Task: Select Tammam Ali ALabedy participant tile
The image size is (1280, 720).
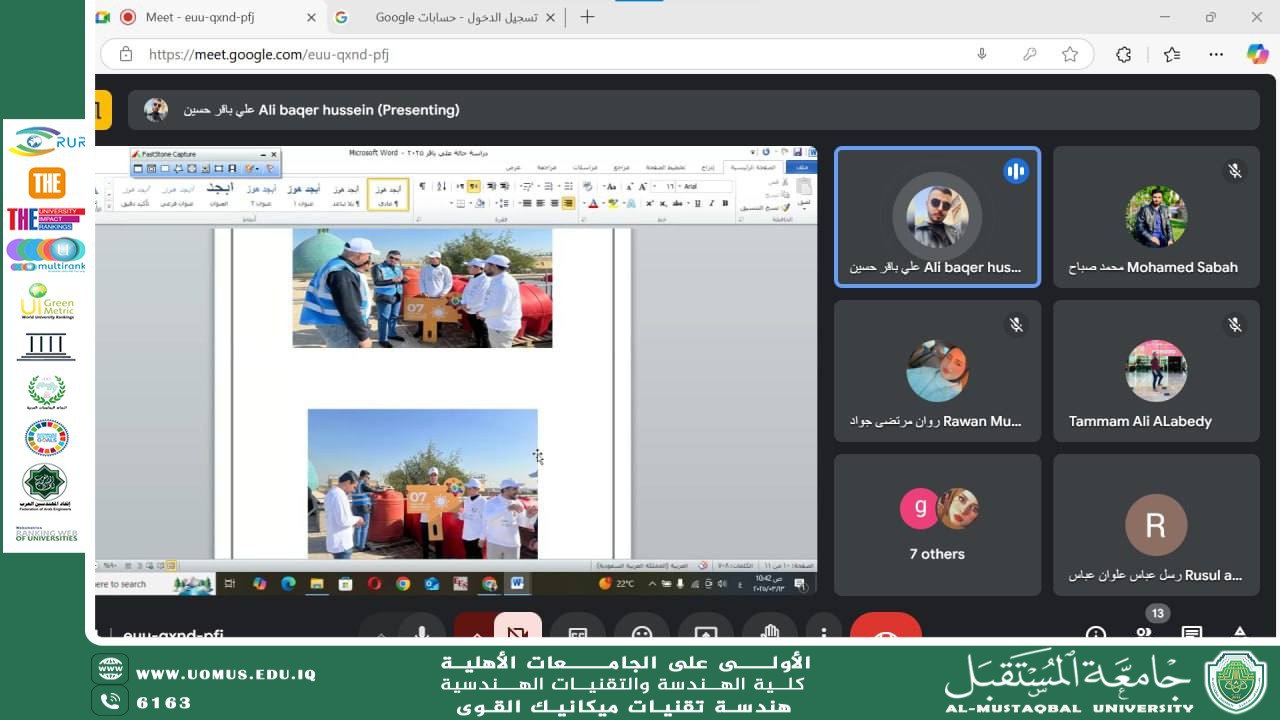Action: pyautogui.click(x=1156, y=371)
